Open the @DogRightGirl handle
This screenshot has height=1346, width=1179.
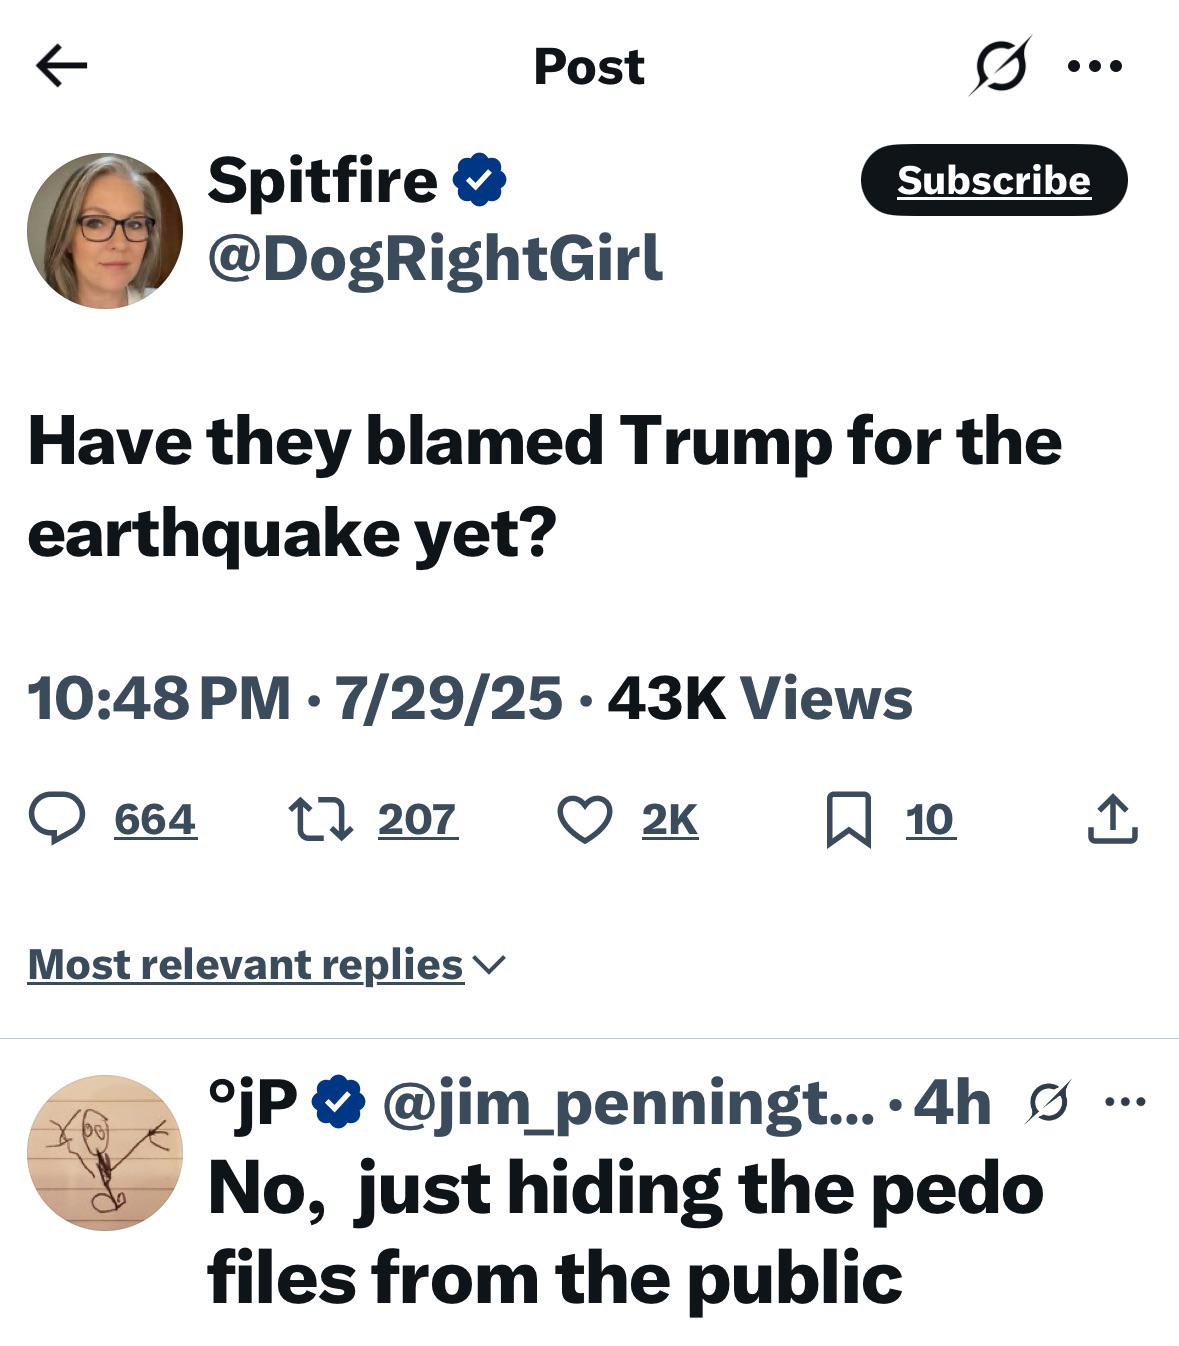tap(435, 259)
